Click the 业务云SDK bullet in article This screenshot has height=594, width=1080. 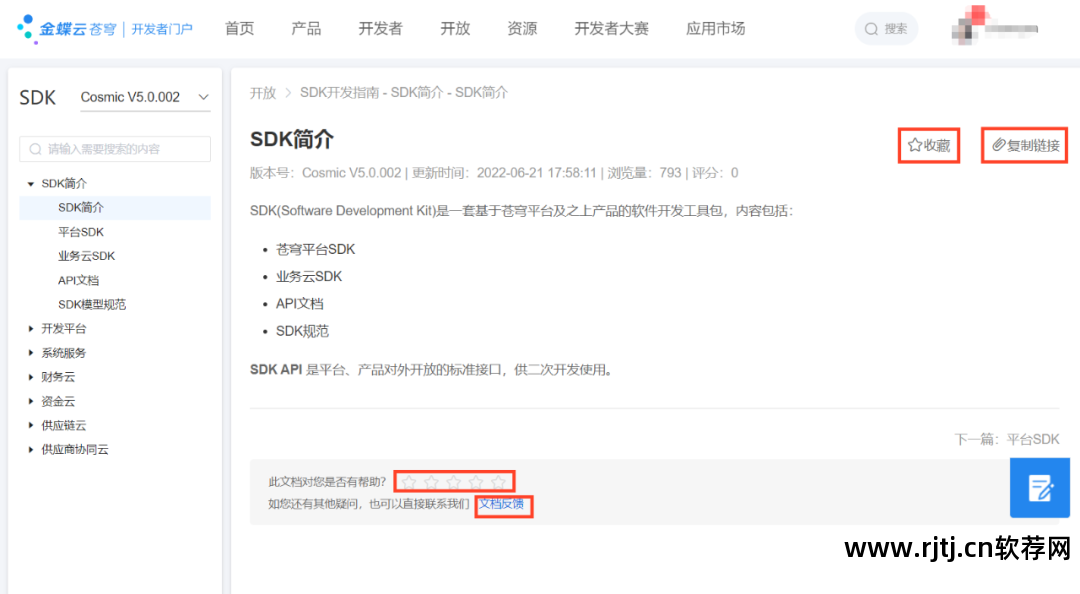(x=309, y=277)
